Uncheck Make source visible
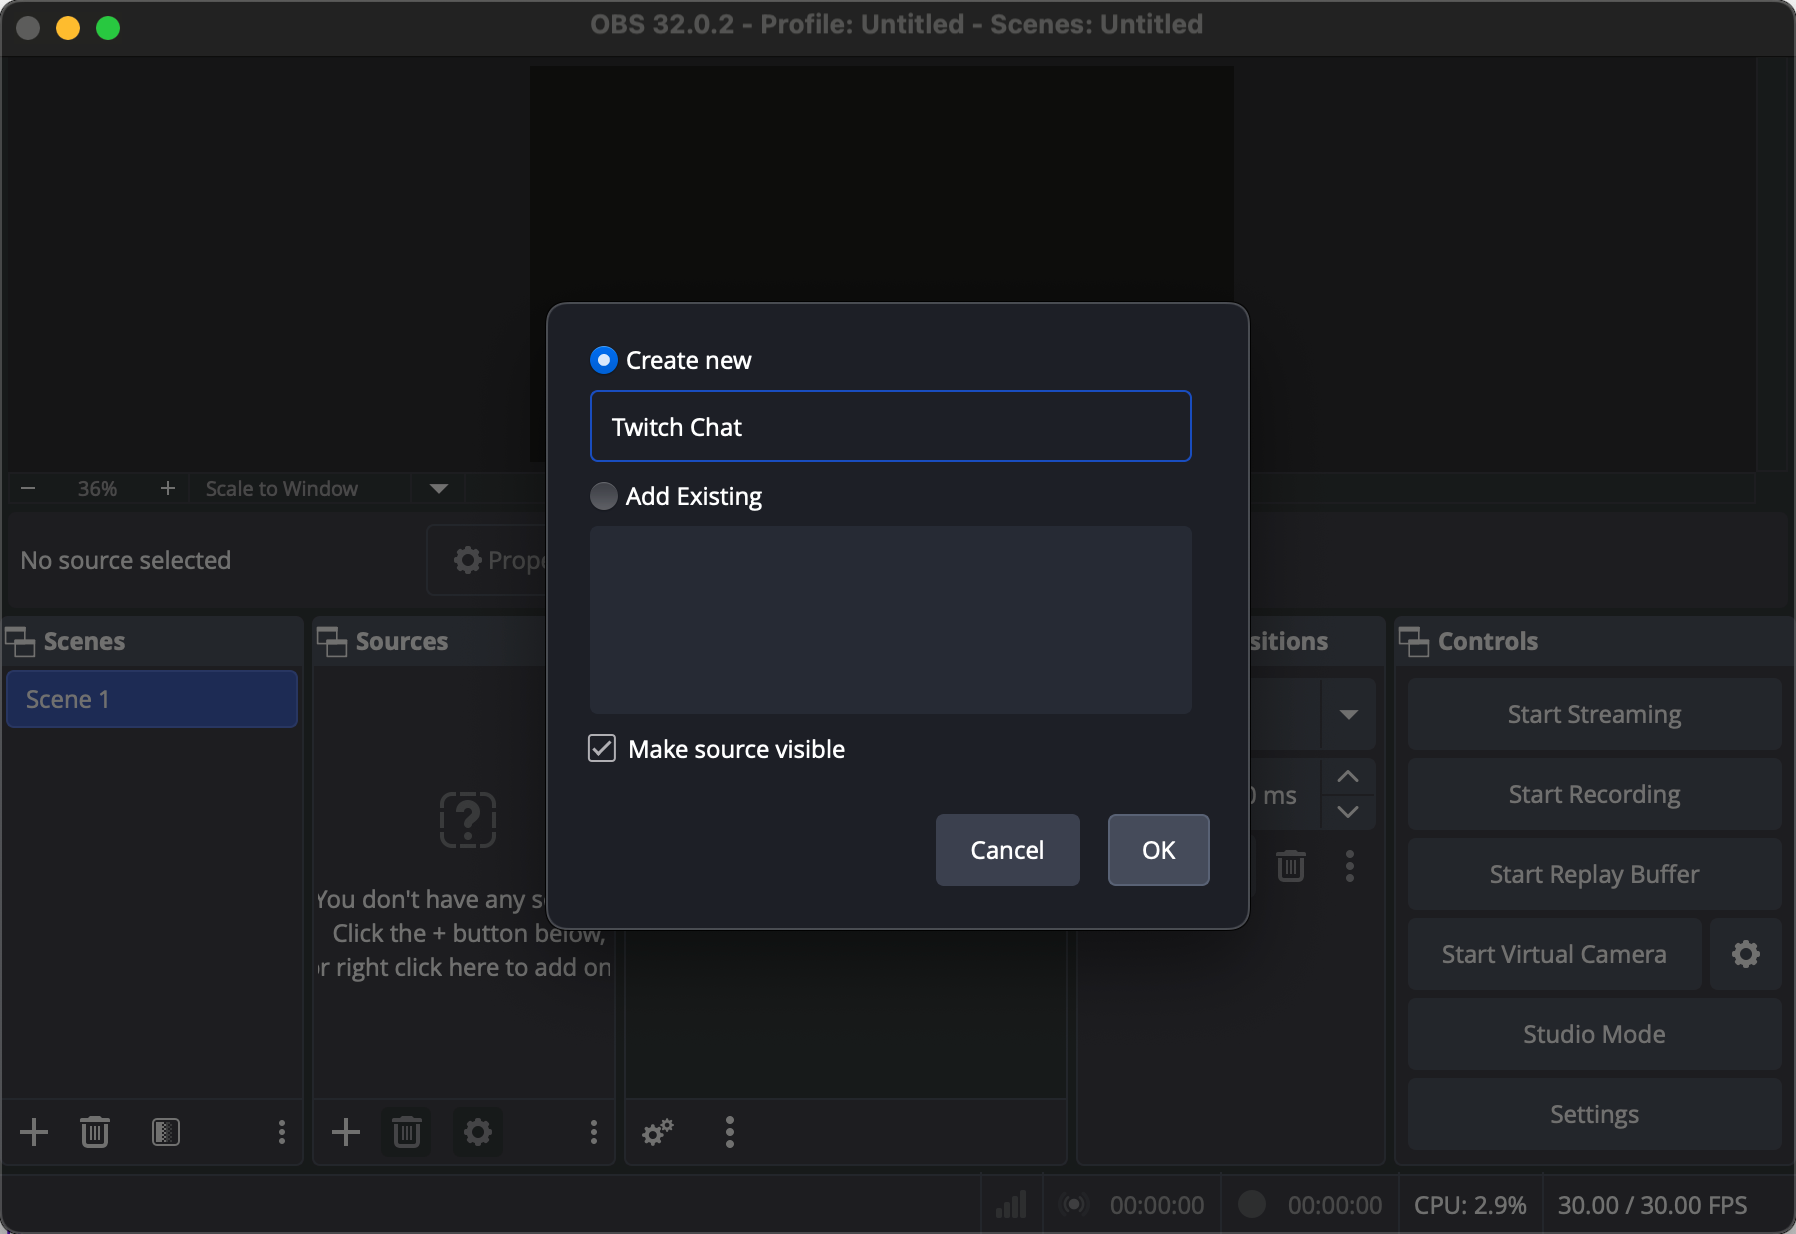This screenshot has width=1796, height=1234. 602,748
